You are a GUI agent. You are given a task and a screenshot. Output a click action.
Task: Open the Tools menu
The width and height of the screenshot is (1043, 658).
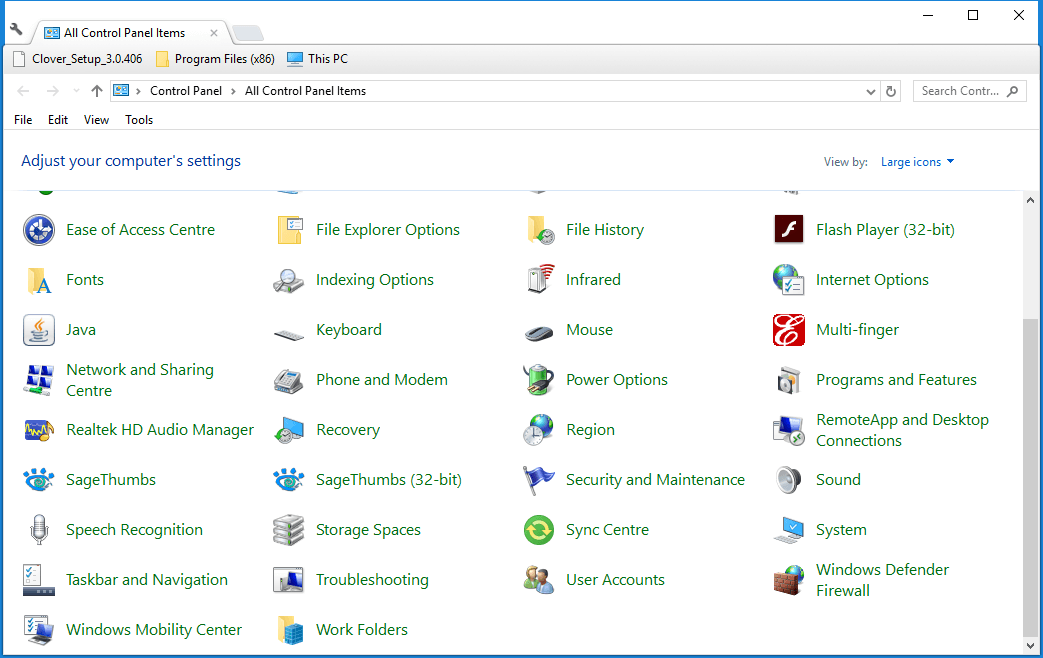139,120
